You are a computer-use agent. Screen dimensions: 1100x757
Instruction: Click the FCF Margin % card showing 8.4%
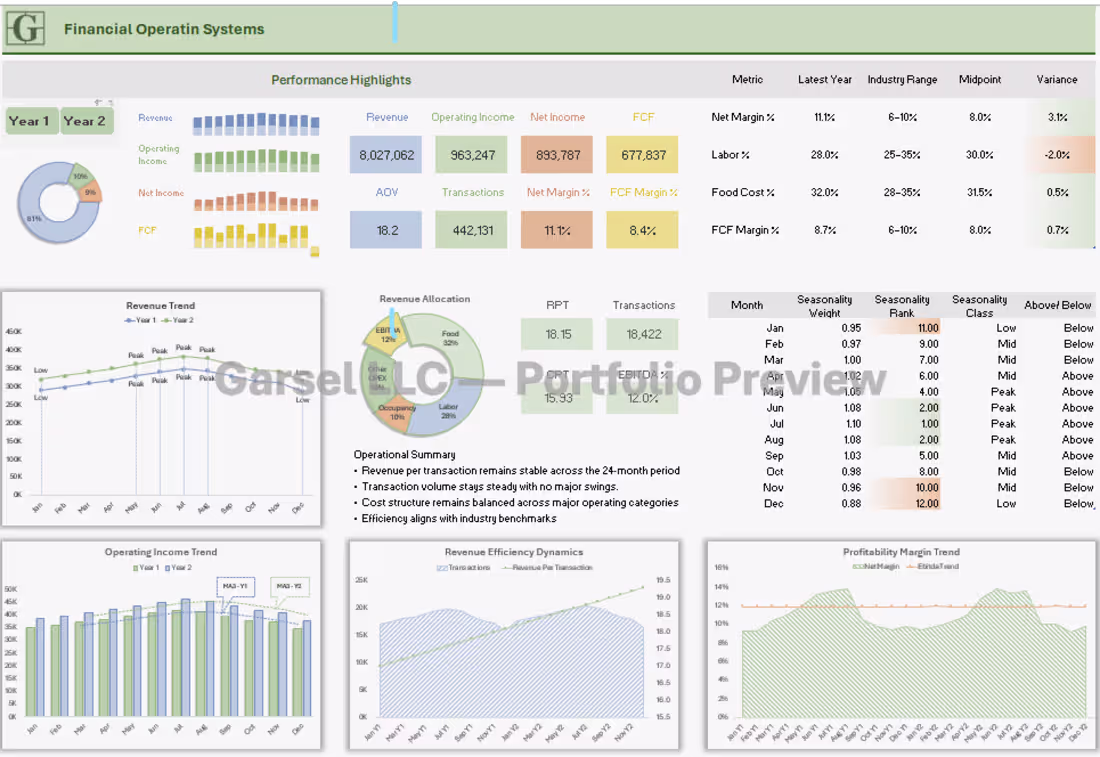[643, 230]
